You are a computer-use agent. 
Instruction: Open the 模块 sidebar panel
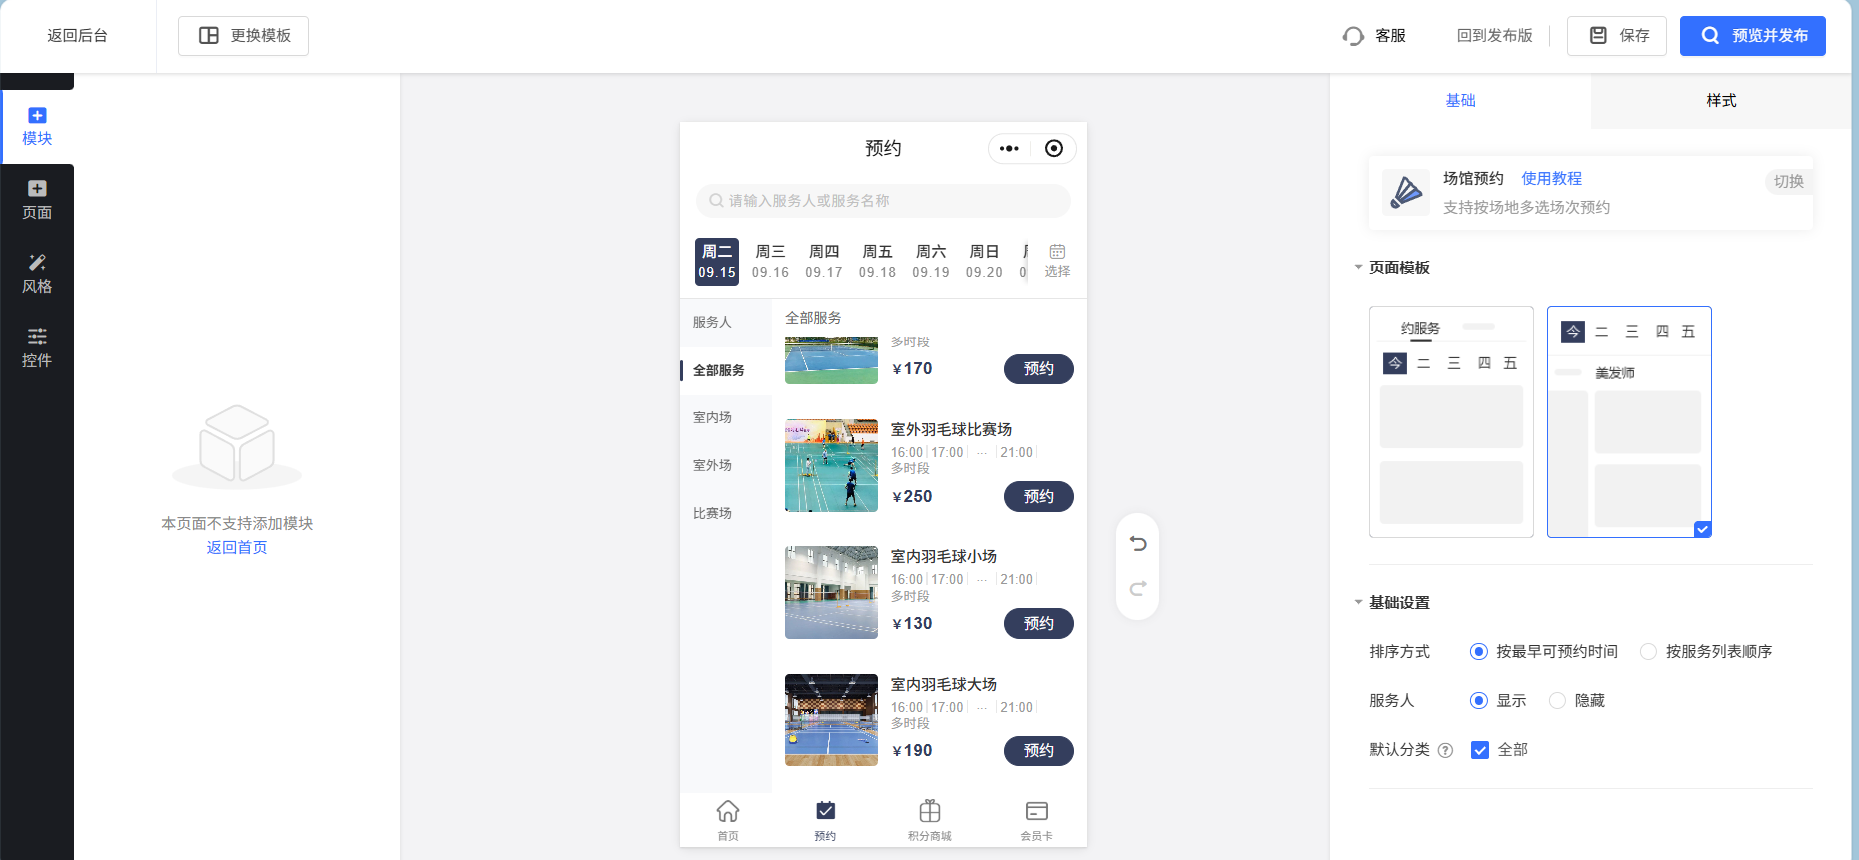[x=37, y=127]
